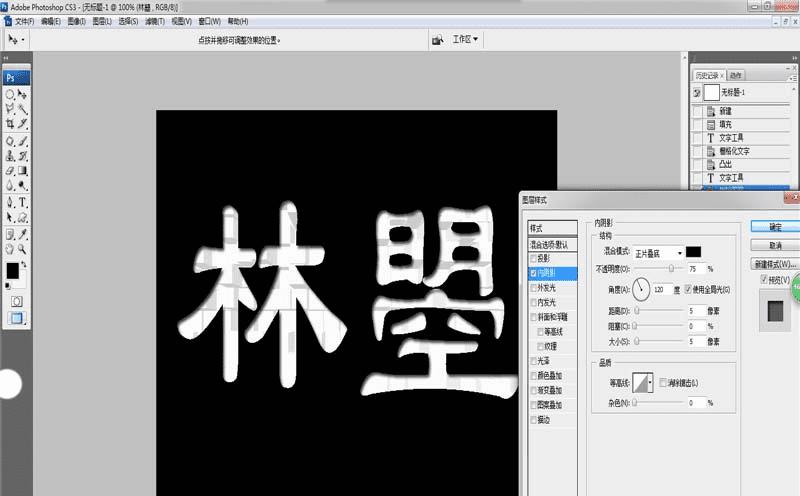
Task: Open Adobe Bridge from options bar
Action: click(x=438, y=39)
